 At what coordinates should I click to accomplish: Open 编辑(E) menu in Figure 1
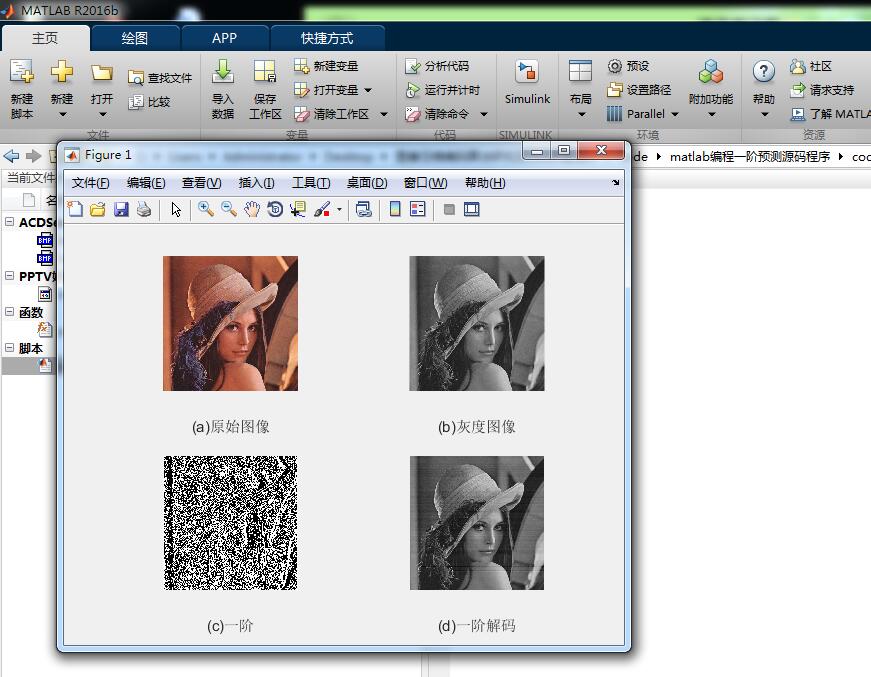click(x=146, y=183)
